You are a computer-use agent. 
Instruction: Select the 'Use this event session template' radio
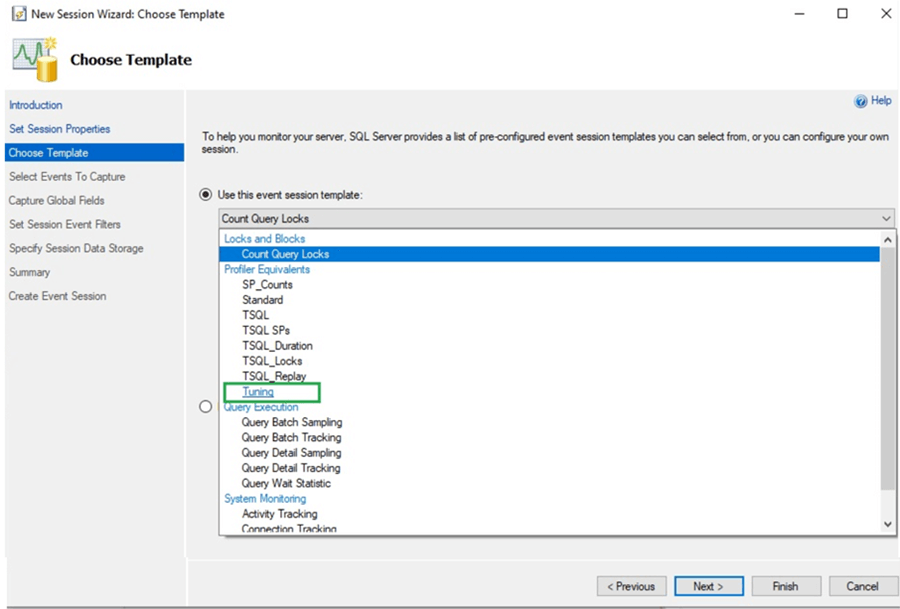pyautogui.click(x=205, y=195)
